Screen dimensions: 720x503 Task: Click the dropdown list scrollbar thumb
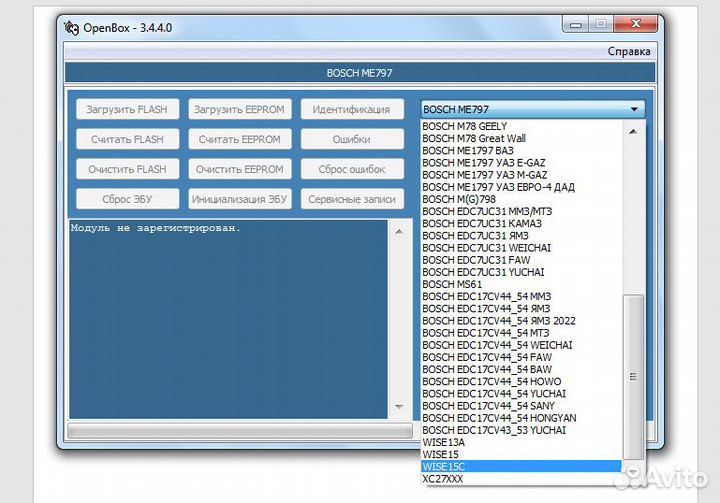coord(633,377)
